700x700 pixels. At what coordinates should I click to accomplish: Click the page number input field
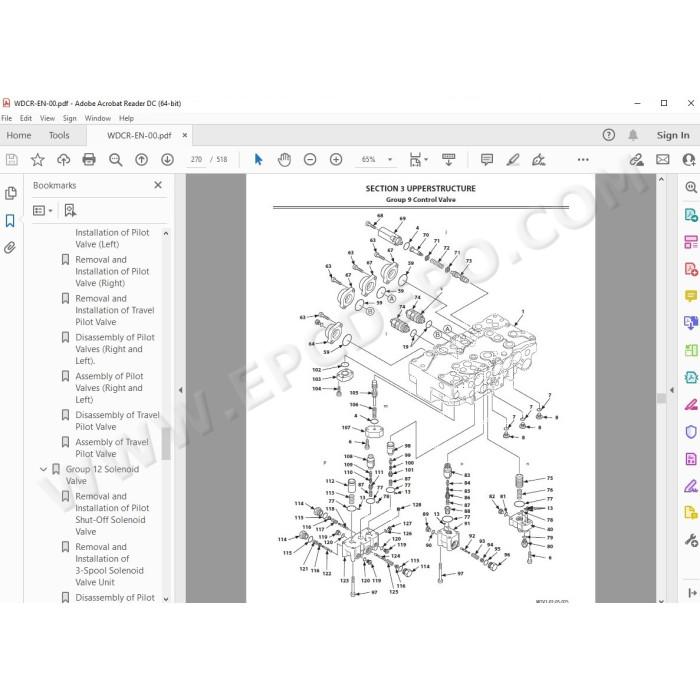click(x=196, y=159)
